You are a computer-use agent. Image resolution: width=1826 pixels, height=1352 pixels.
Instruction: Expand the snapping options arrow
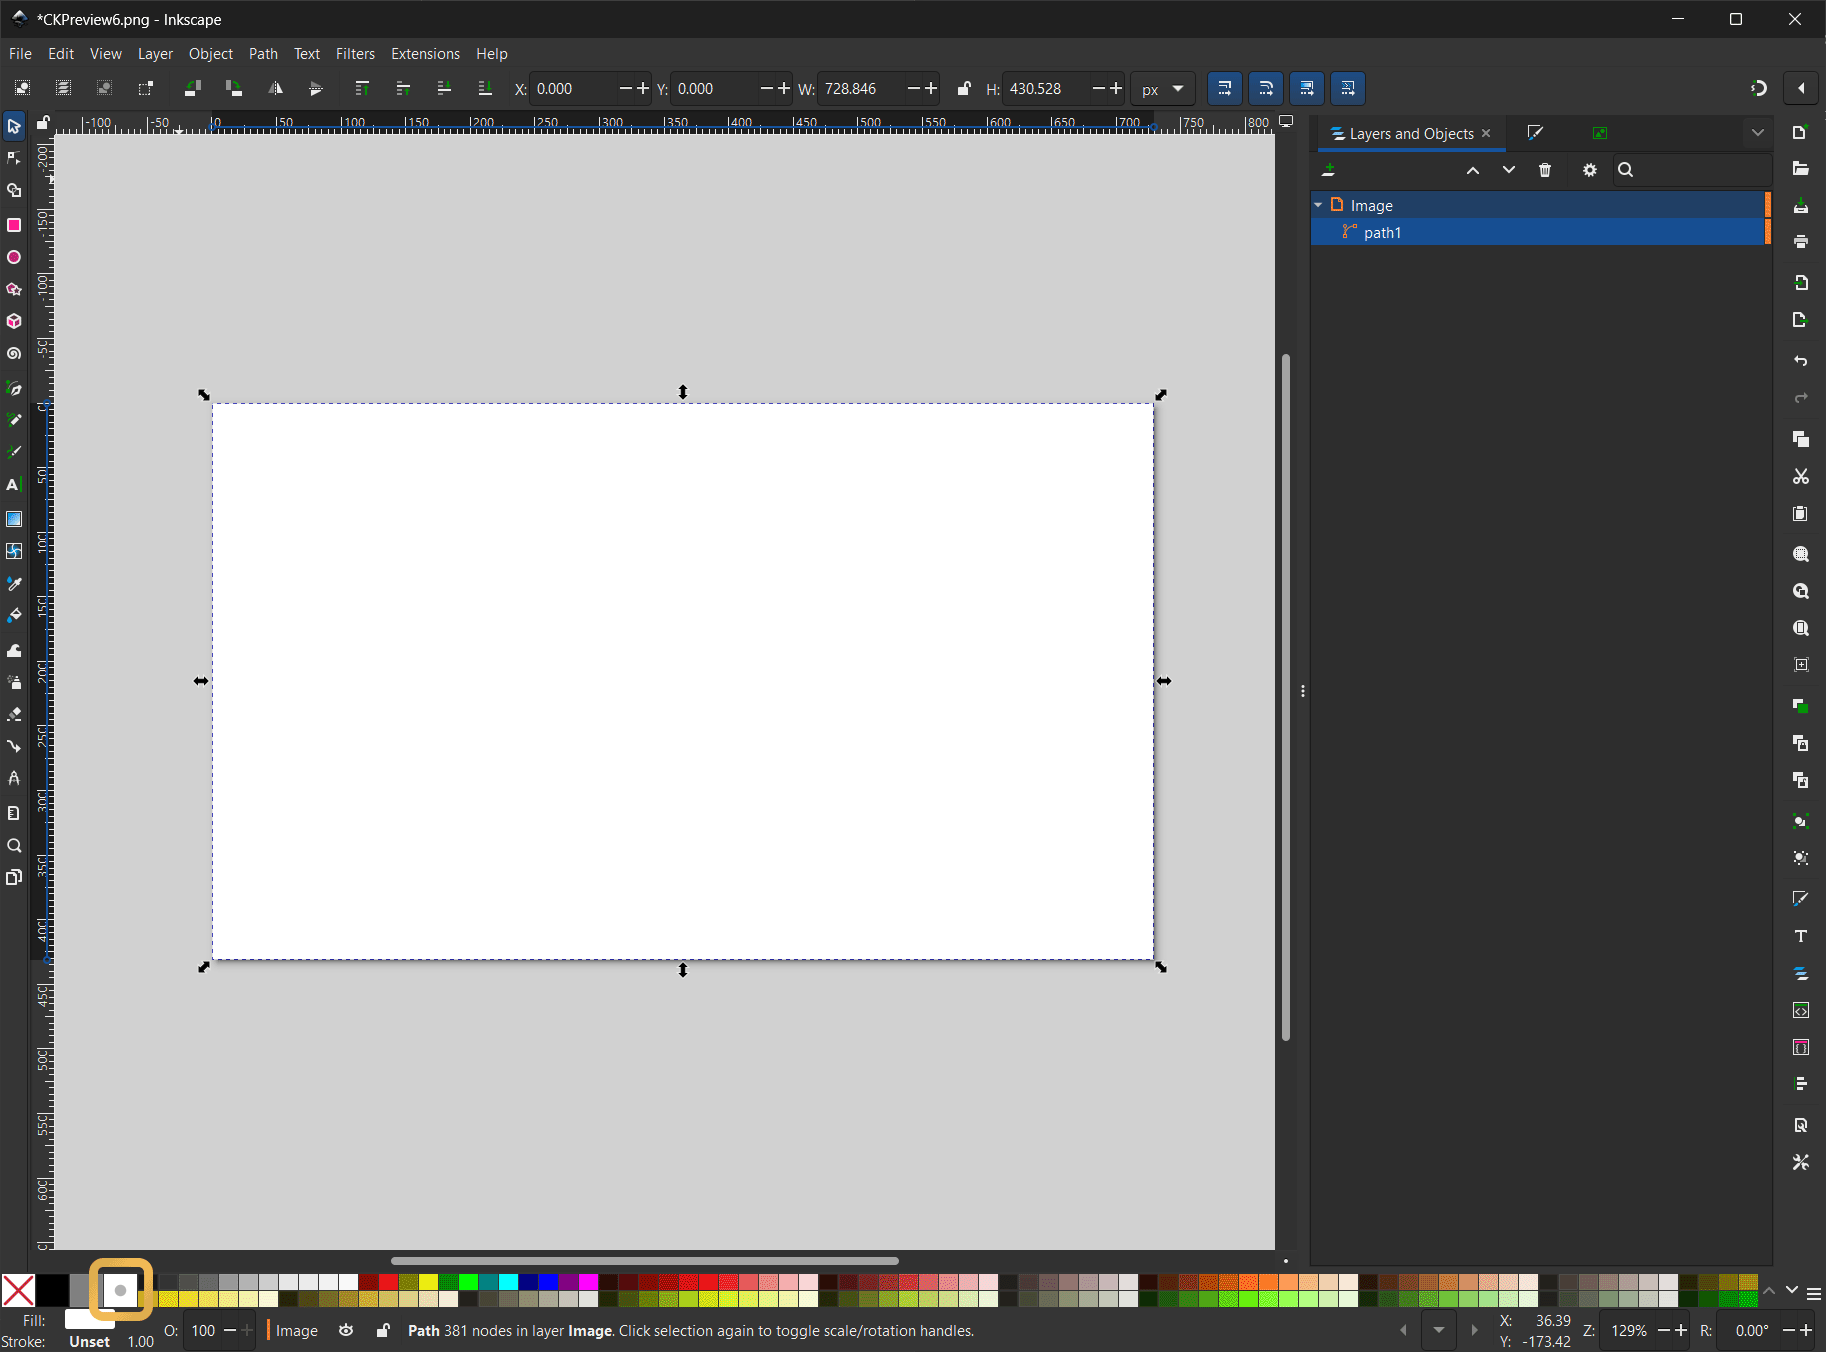(1801, 88)
